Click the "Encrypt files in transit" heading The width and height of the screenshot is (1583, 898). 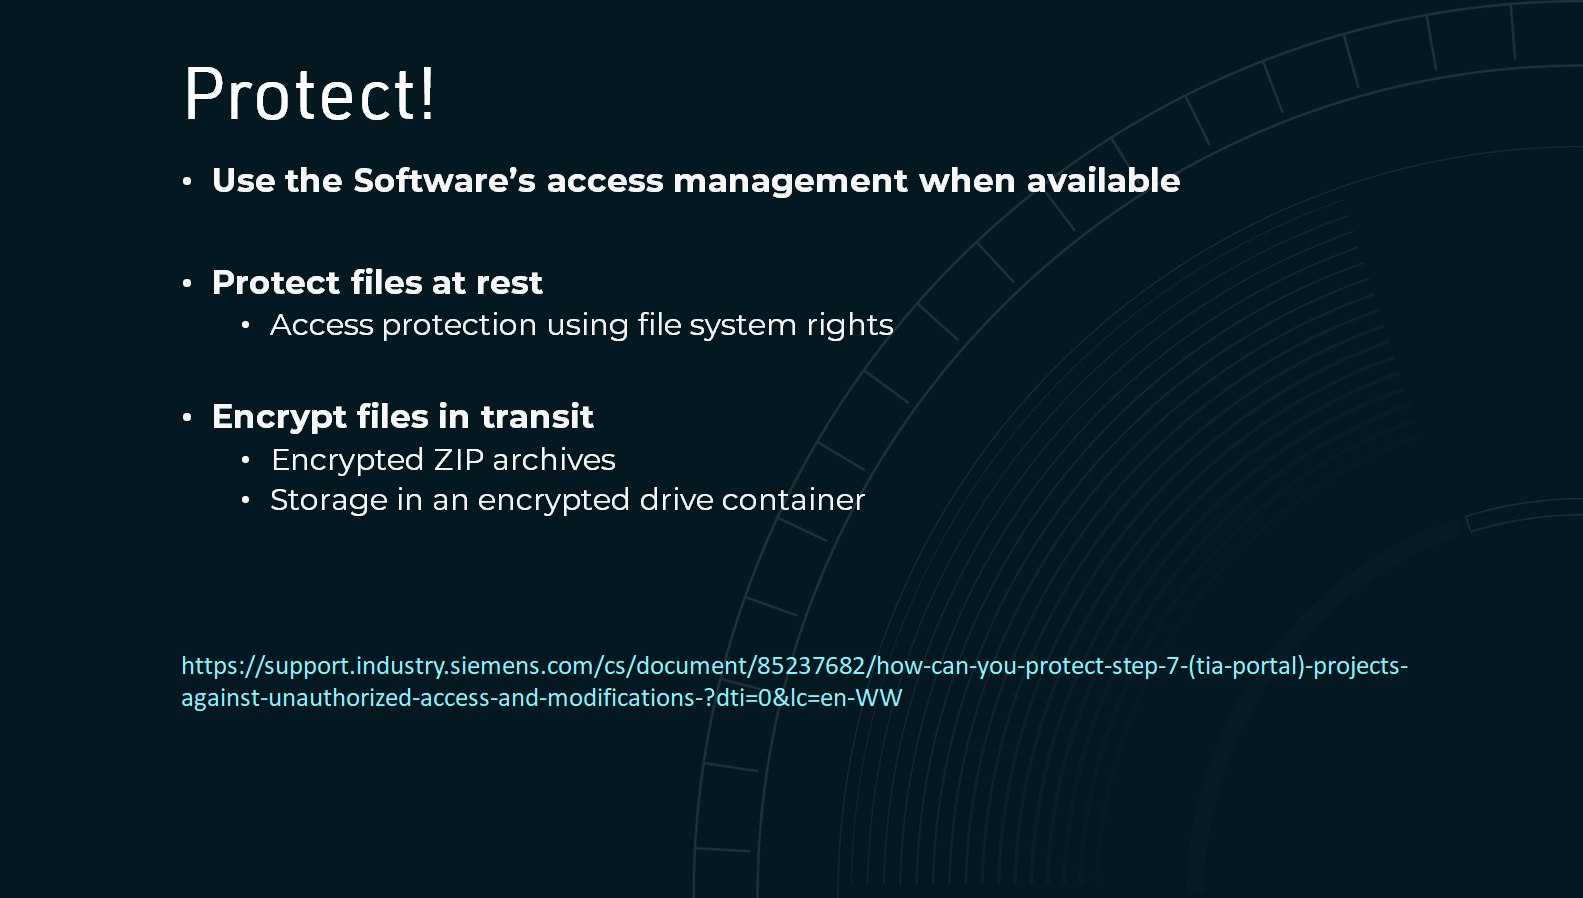tap(402, 416)
